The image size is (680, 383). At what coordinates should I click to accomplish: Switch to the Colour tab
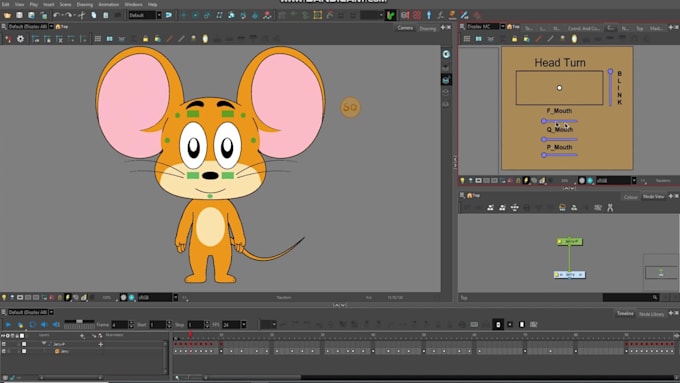point(630,197)
